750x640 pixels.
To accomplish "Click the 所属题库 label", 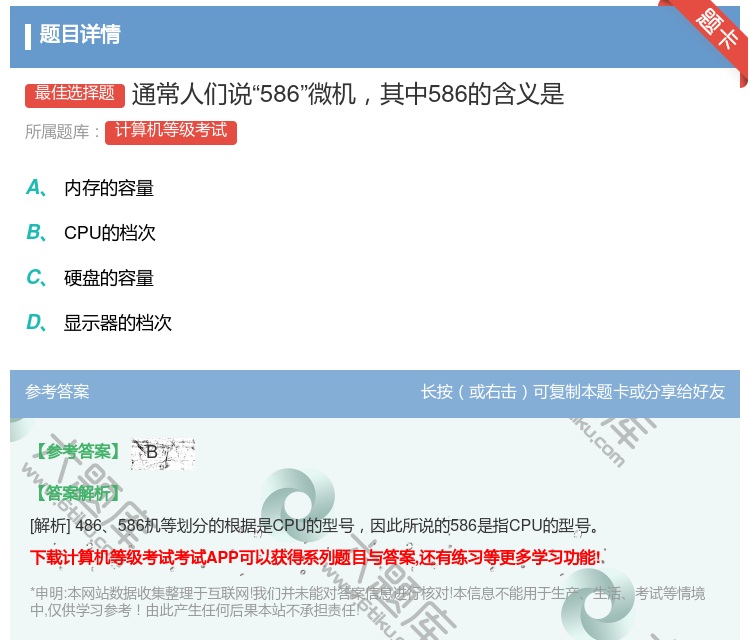I will click(62, 132).
